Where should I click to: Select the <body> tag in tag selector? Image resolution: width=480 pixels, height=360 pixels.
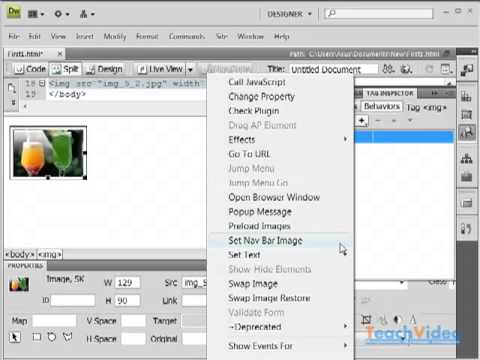(20, 255)
